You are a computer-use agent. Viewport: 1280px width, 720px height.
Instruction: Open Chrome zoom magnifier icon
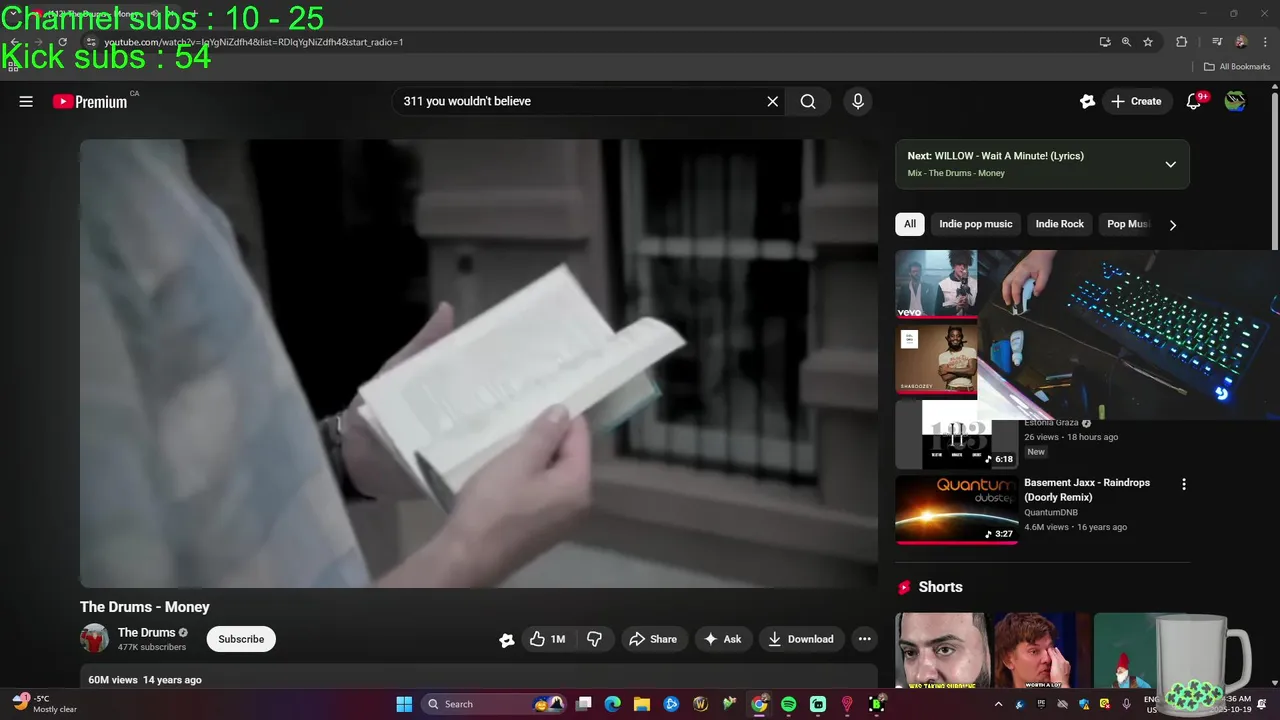1126,42
